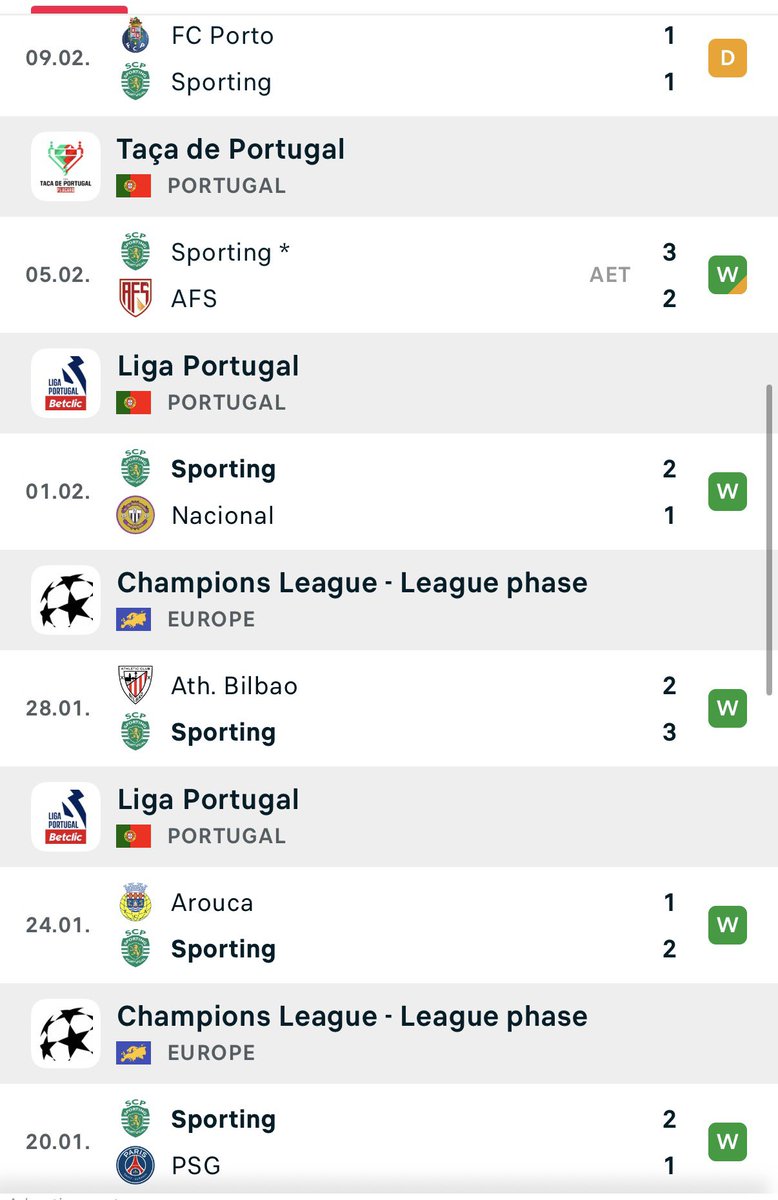The image size is (778, 1200).
Task: Open the Arouca vs Sporting match row
Action: 400,926
